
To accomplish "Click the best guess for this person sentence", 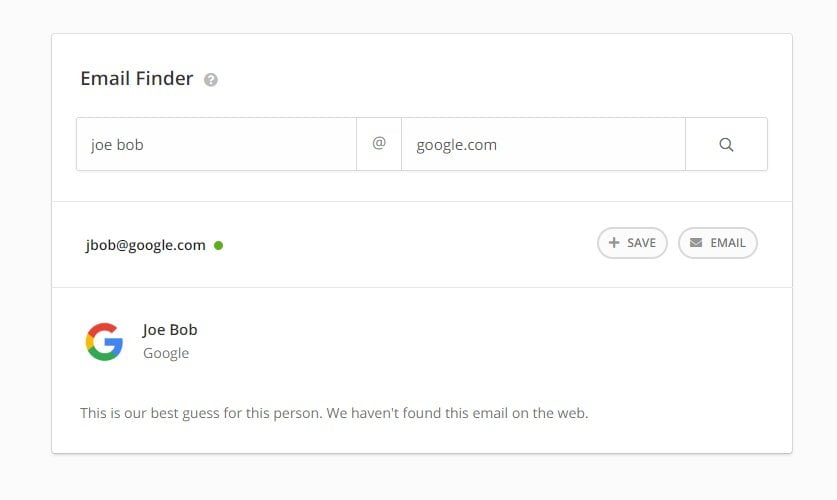I will click(201, 413).
